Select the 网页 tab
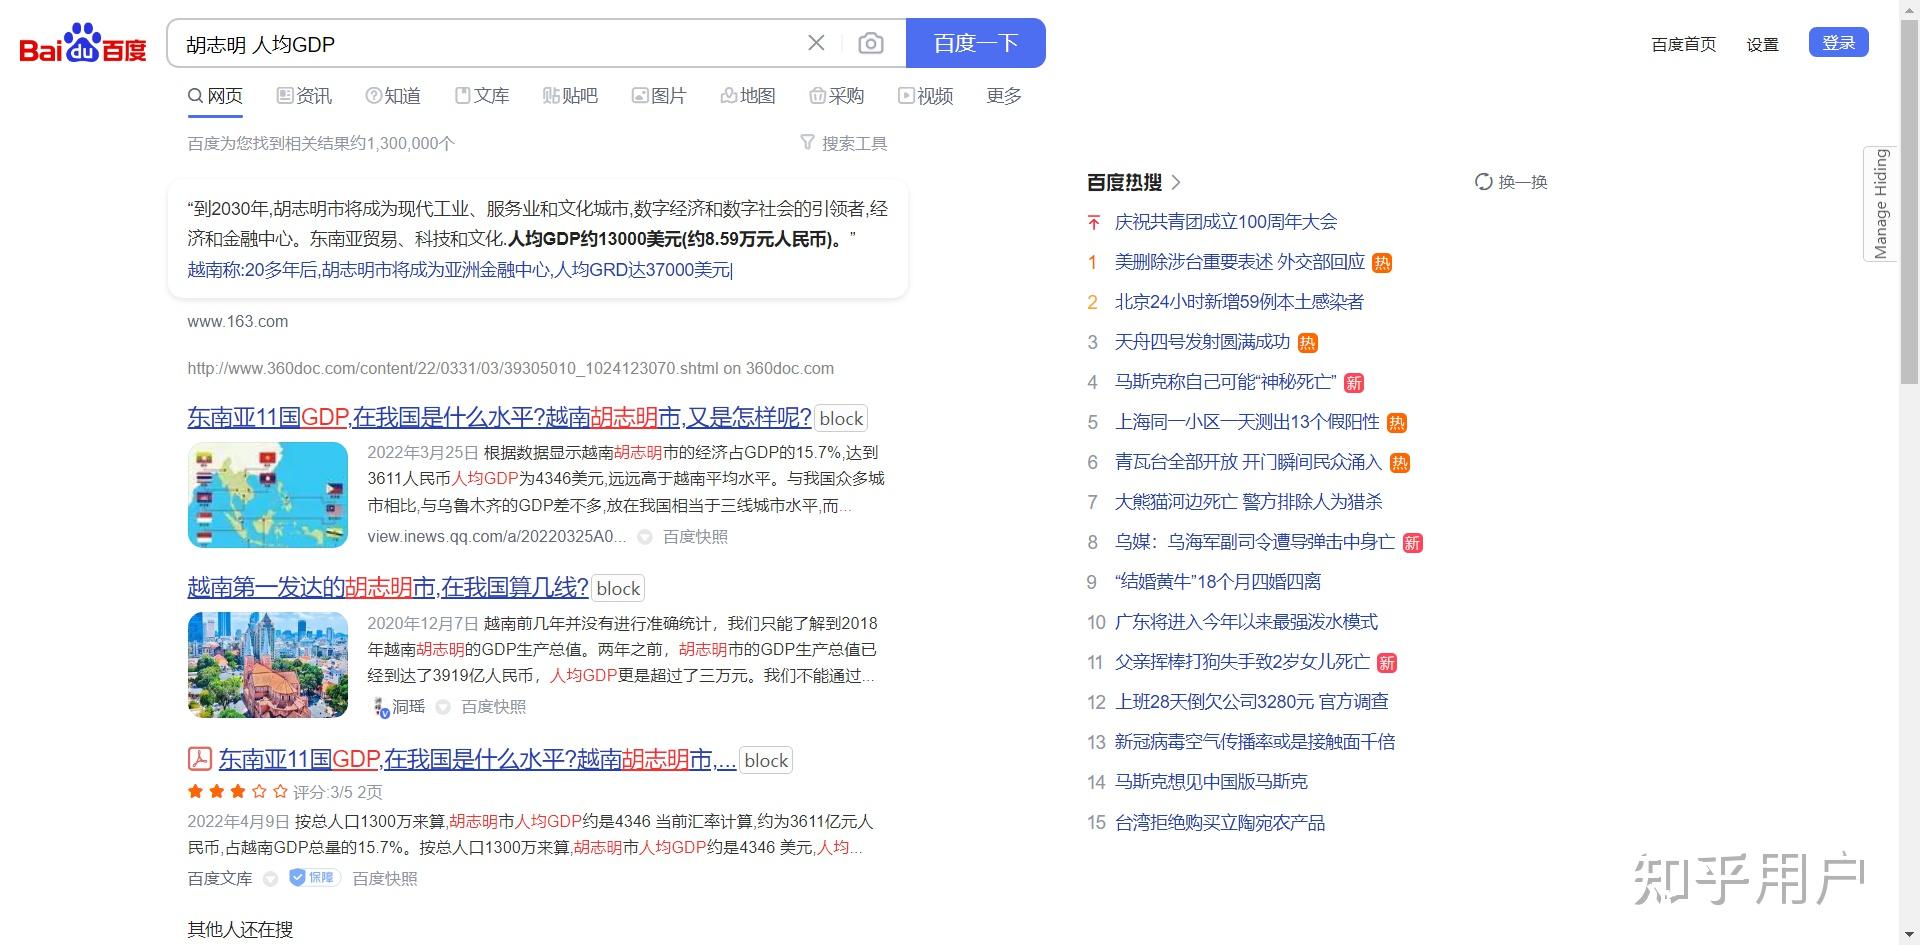This screenshot has height=945, width=1920. (215, 96)
